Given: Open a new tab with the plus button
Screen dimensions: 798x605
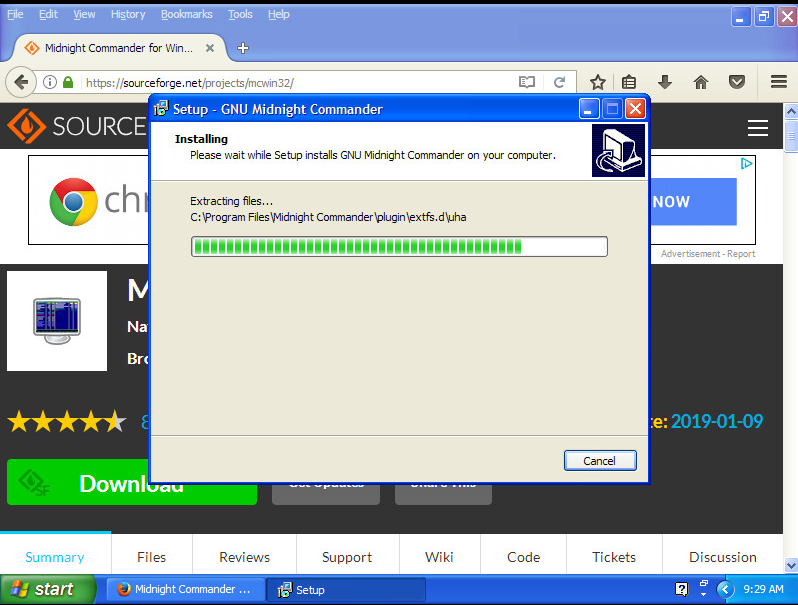Looking at the screenshot, I should pyautogui.click(x=243, y=48).
